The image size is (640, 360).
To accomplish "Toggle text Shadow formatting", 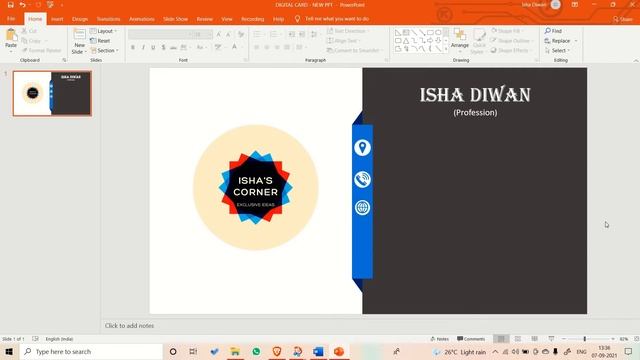I will coord(163,48).
